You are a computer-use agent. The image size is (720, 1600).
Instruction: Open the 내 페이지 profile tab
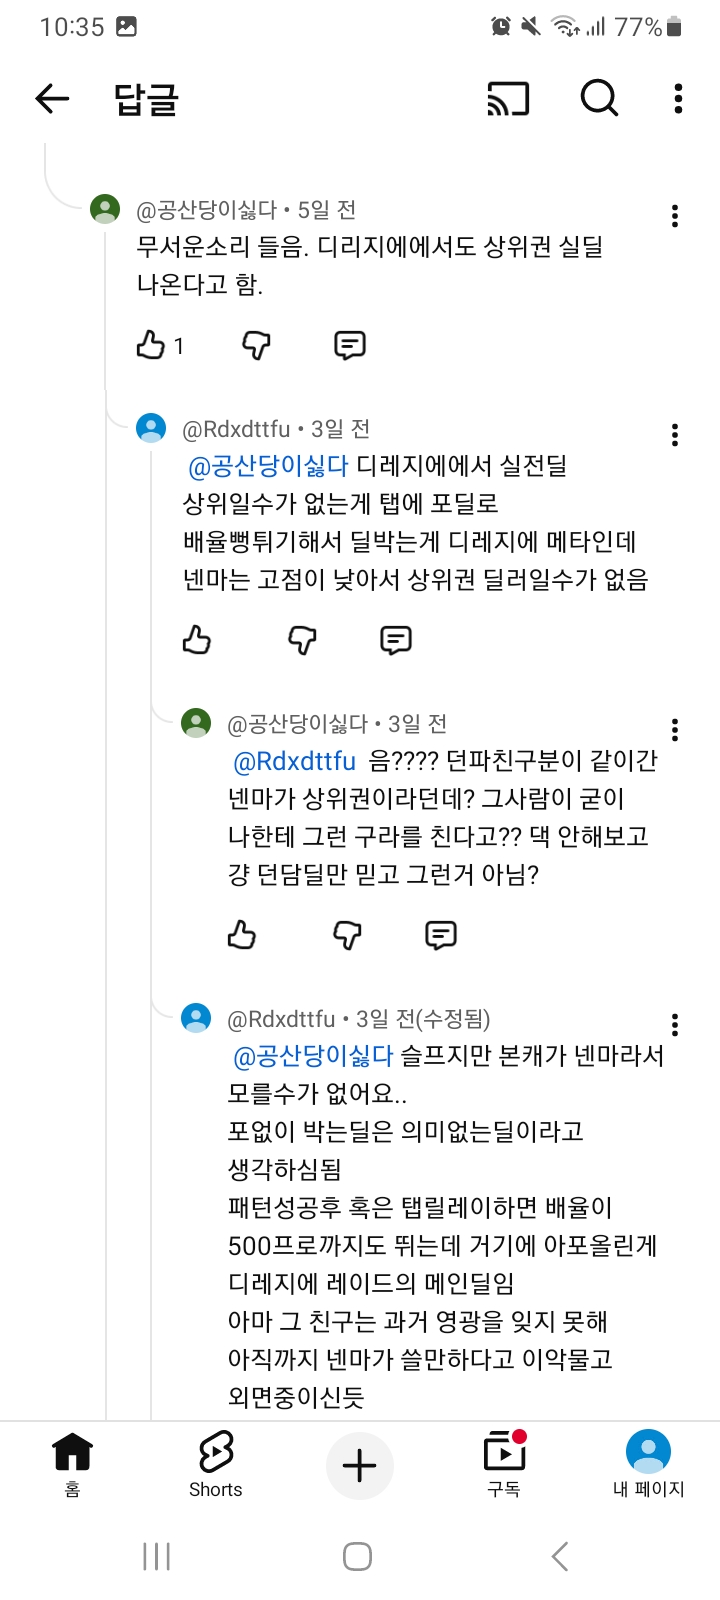(648, 1463)
